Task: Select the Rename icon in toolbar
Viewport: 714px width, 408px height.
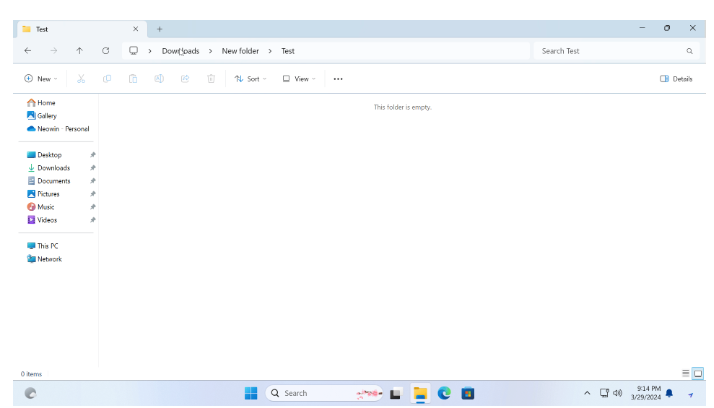Action: 159,79
